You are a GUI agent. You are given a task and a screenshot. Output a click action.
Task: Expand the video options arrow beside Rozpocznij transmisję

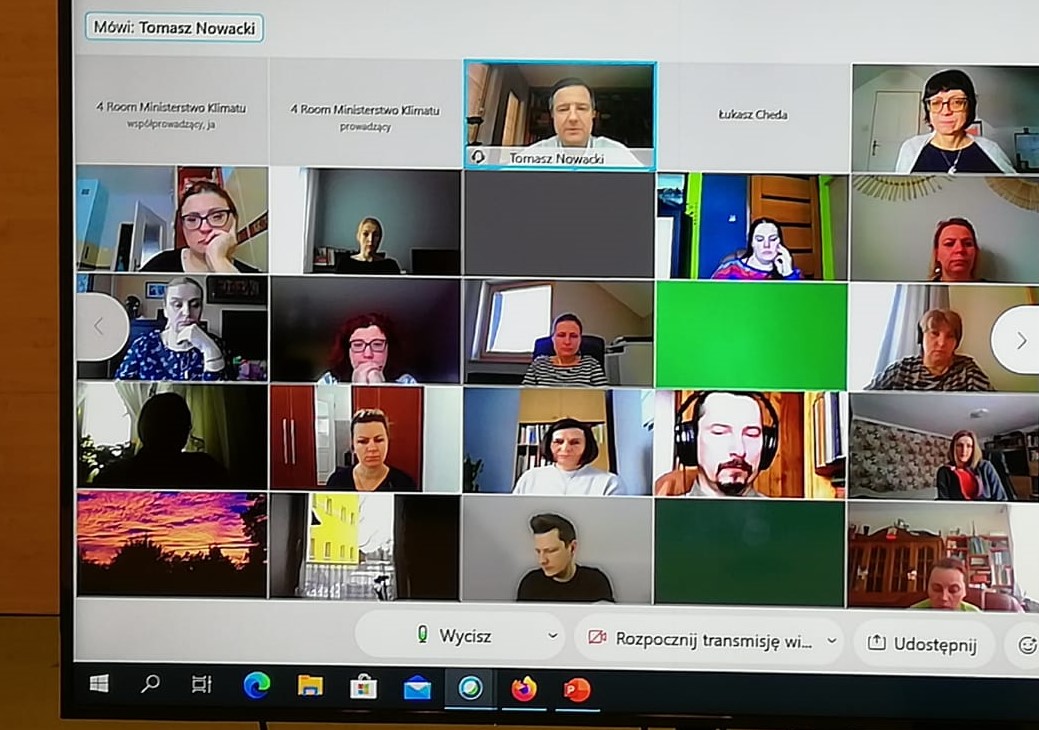click(831, 641)
